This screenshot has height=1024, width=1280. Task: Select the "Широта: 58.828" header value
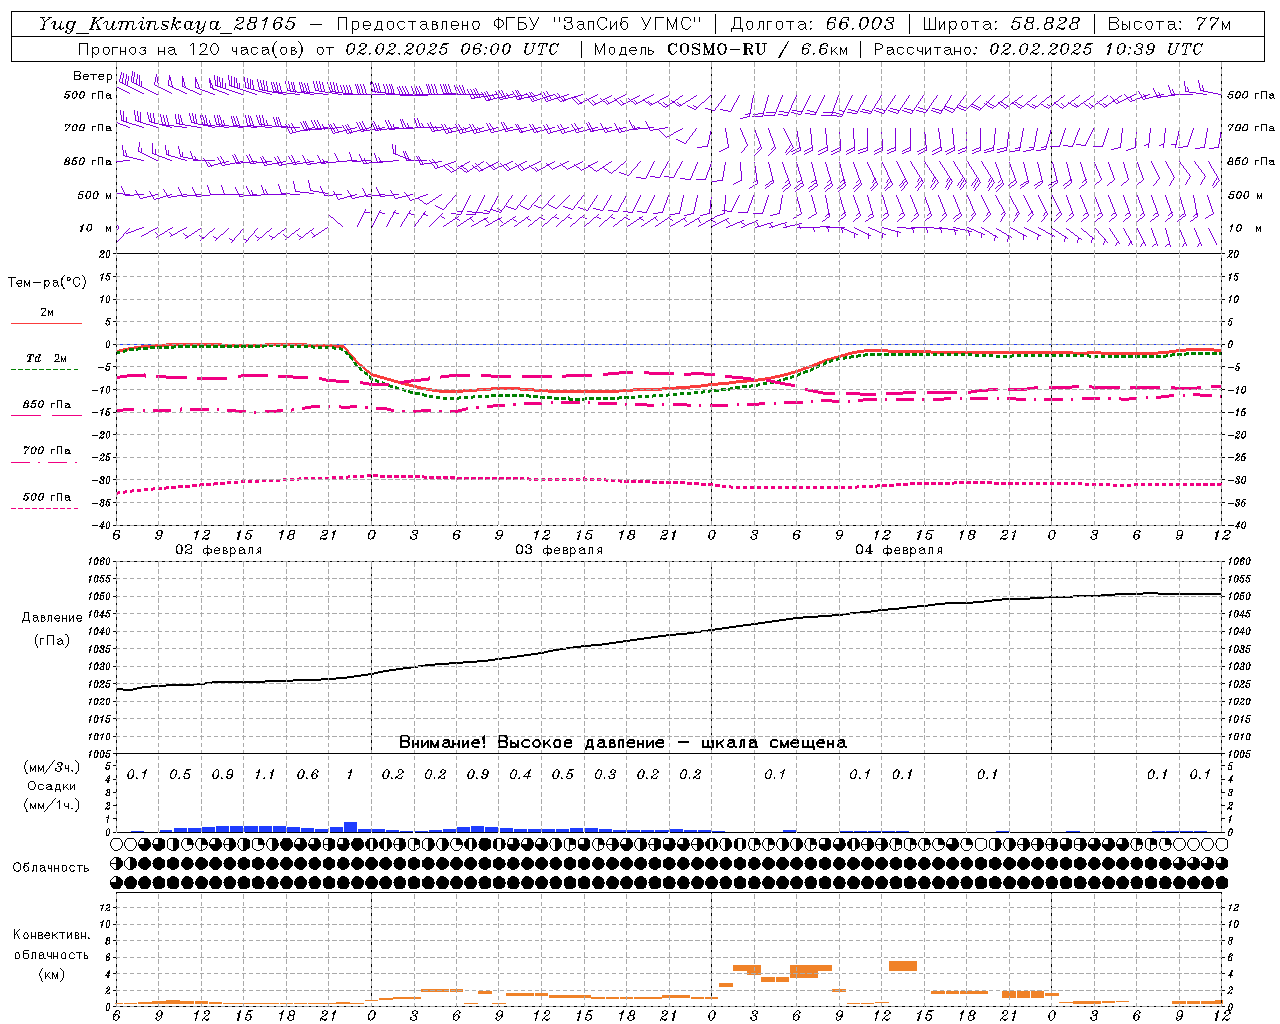(1001, 24)
